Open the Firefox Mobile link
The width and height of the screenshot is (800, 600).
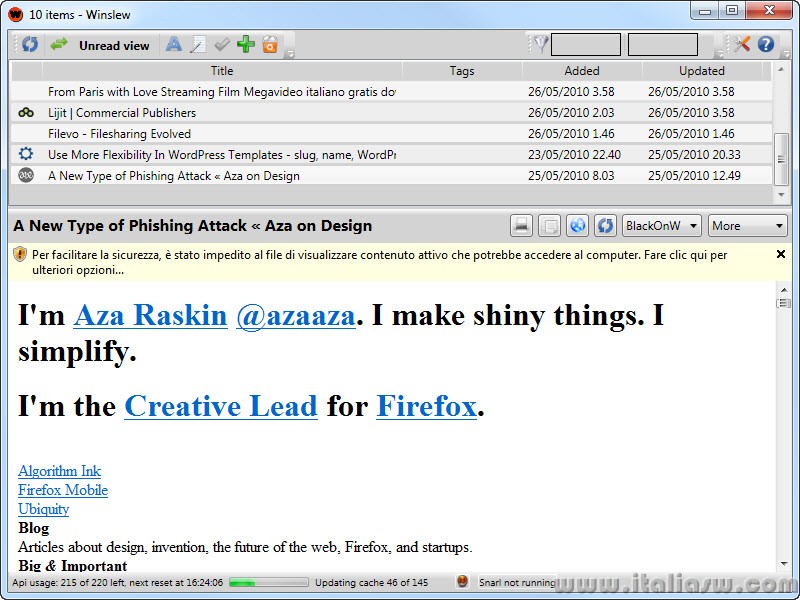[63, 490]
